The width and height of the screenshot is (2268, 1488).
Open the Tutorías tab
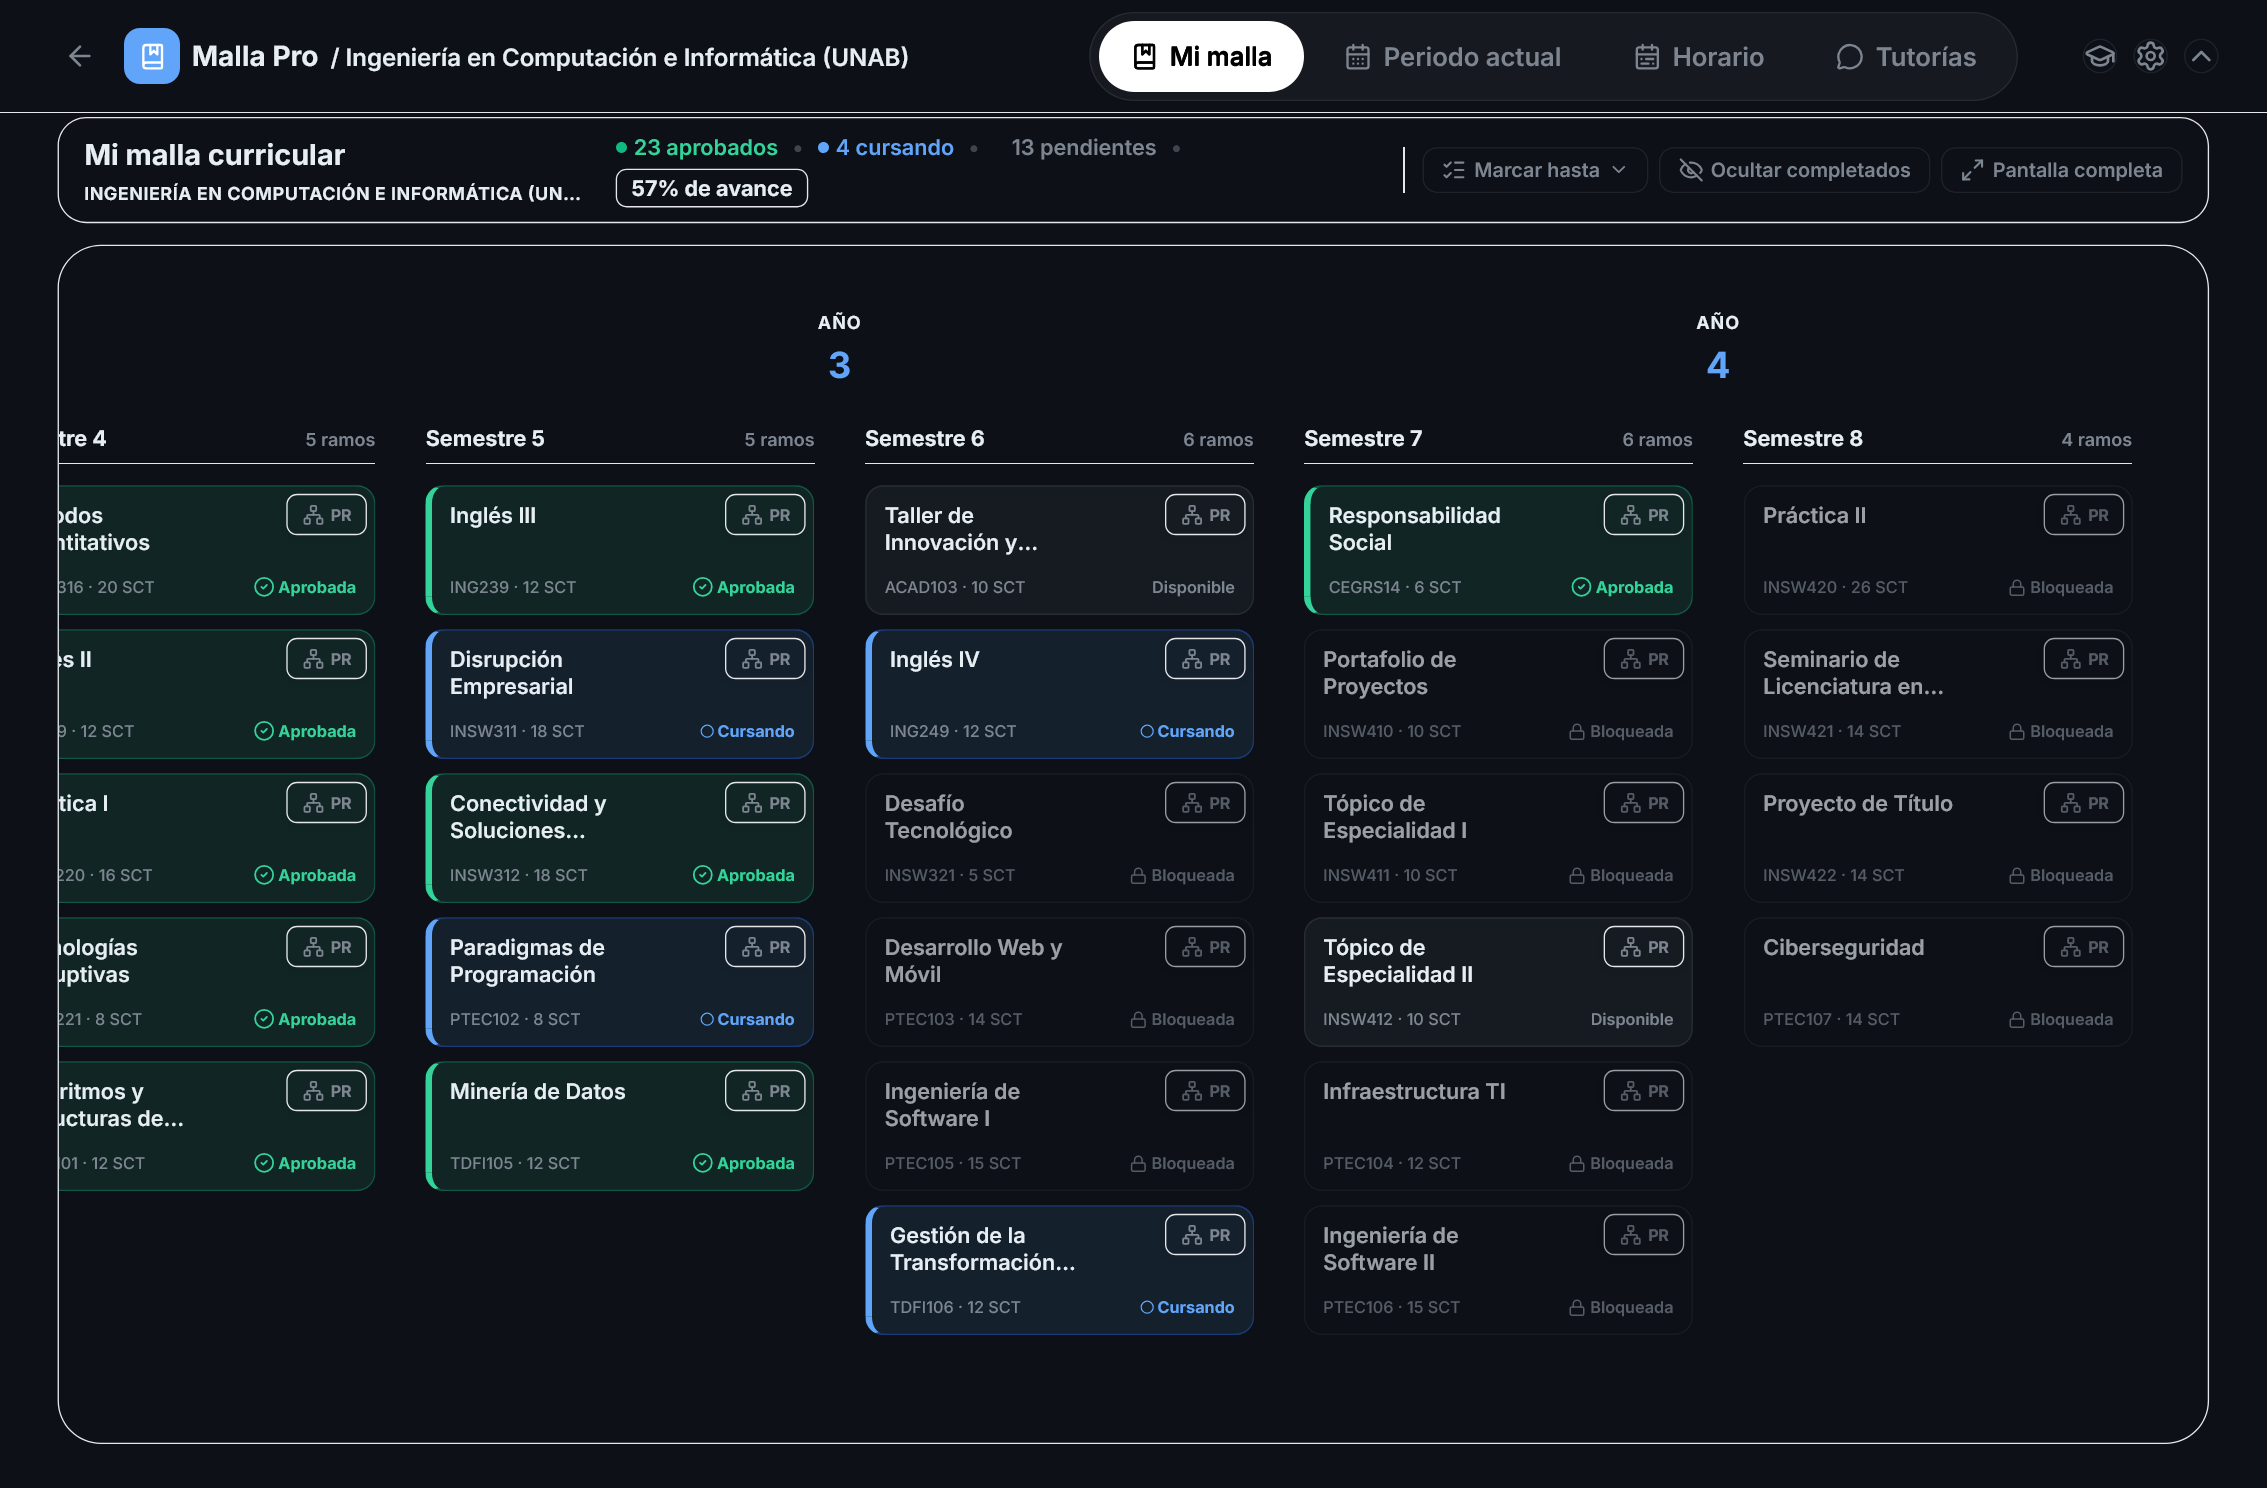(1906, 57)
